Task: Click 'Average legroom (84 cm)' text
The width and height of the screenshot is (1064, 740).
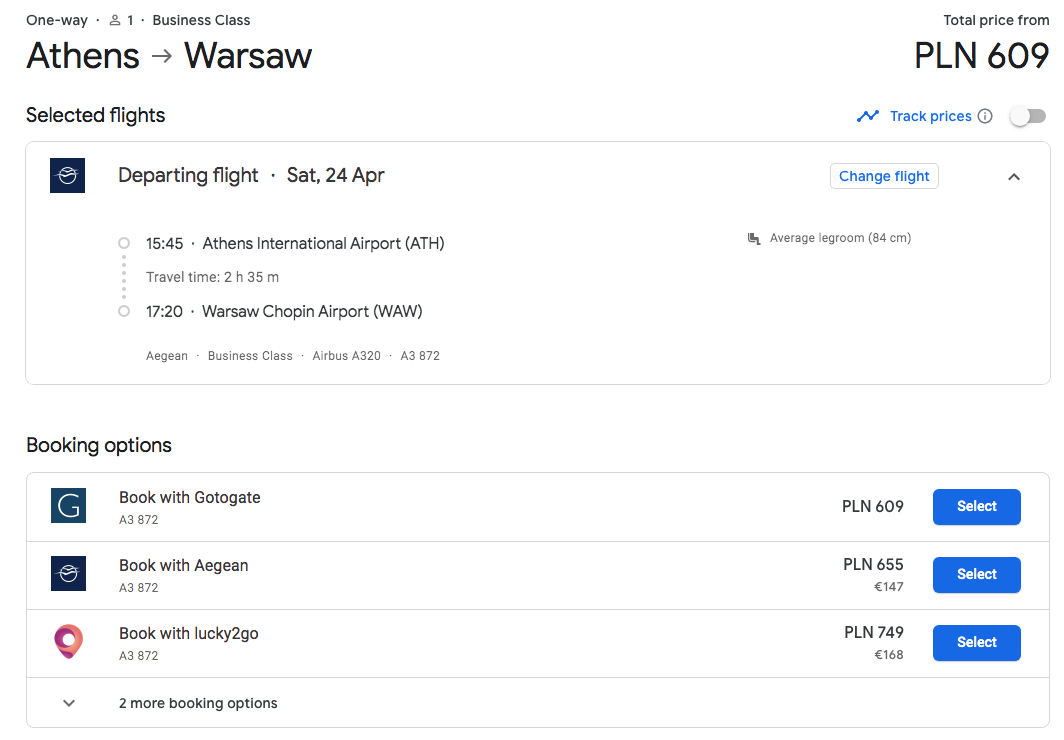Action: click(x=840, y=238)
